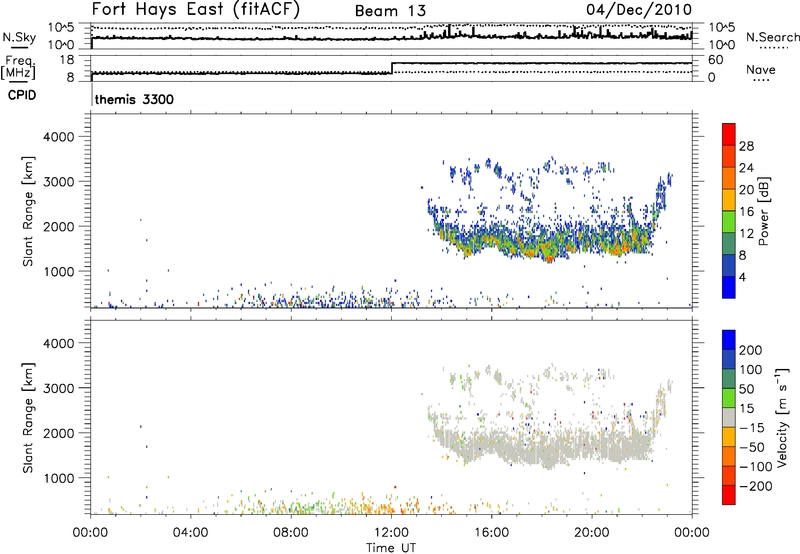This screenshot has width=800, height=554.
Task: Pick the dark blue top Velocity color segment
Action: point(729,340)
